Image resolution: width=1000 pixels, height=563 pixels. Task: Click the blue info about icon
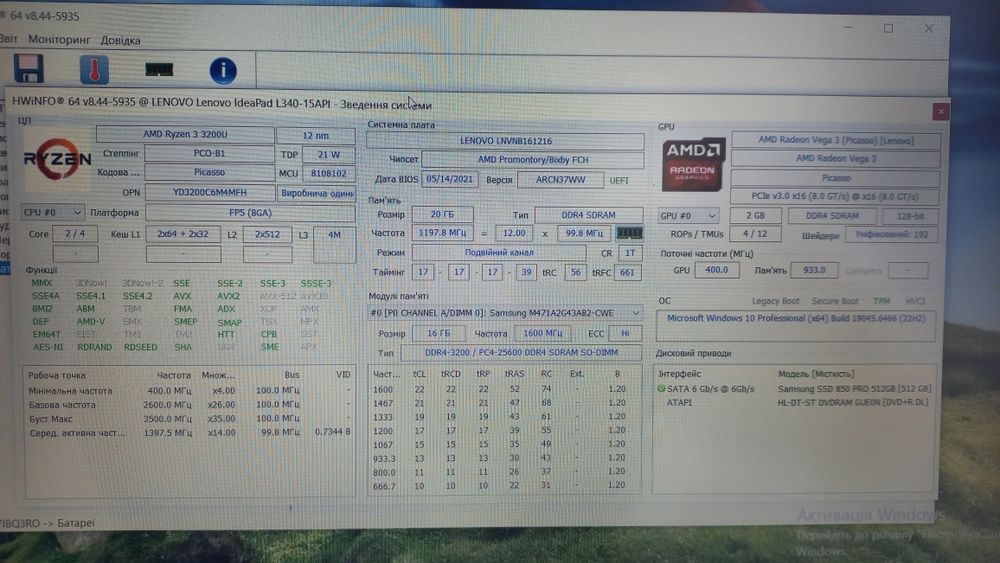point(223,71)
